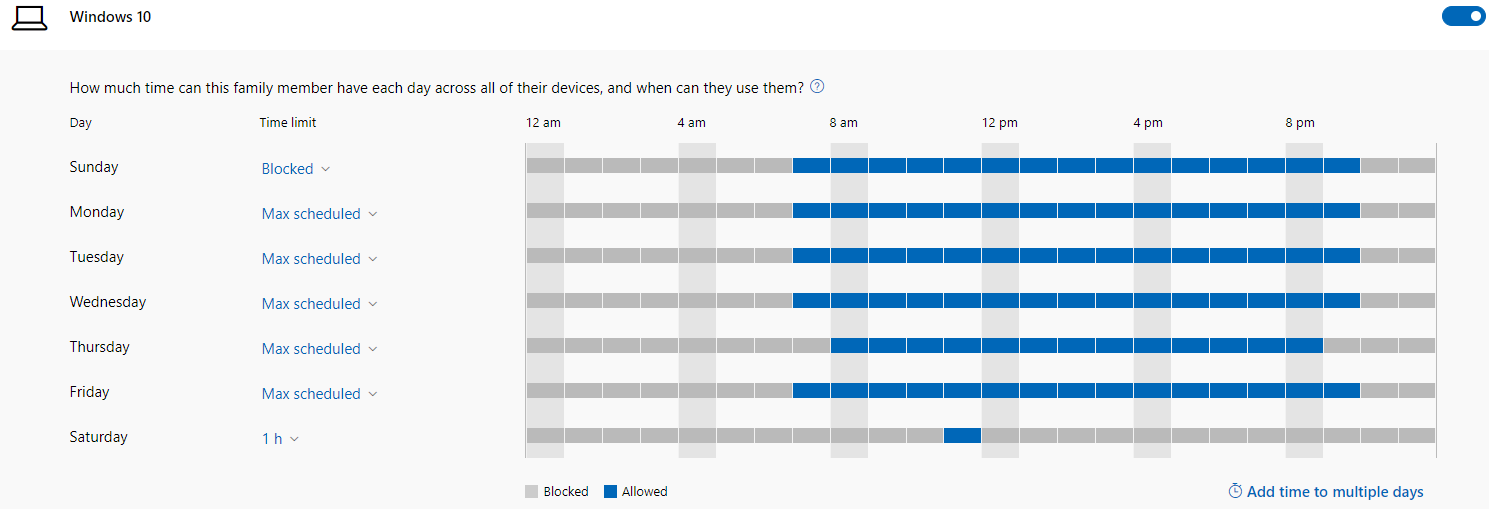Viewport: 1489px width, 509px height.
Task: Click the Blocked gray legend swatch
Action: pos(531,491)
